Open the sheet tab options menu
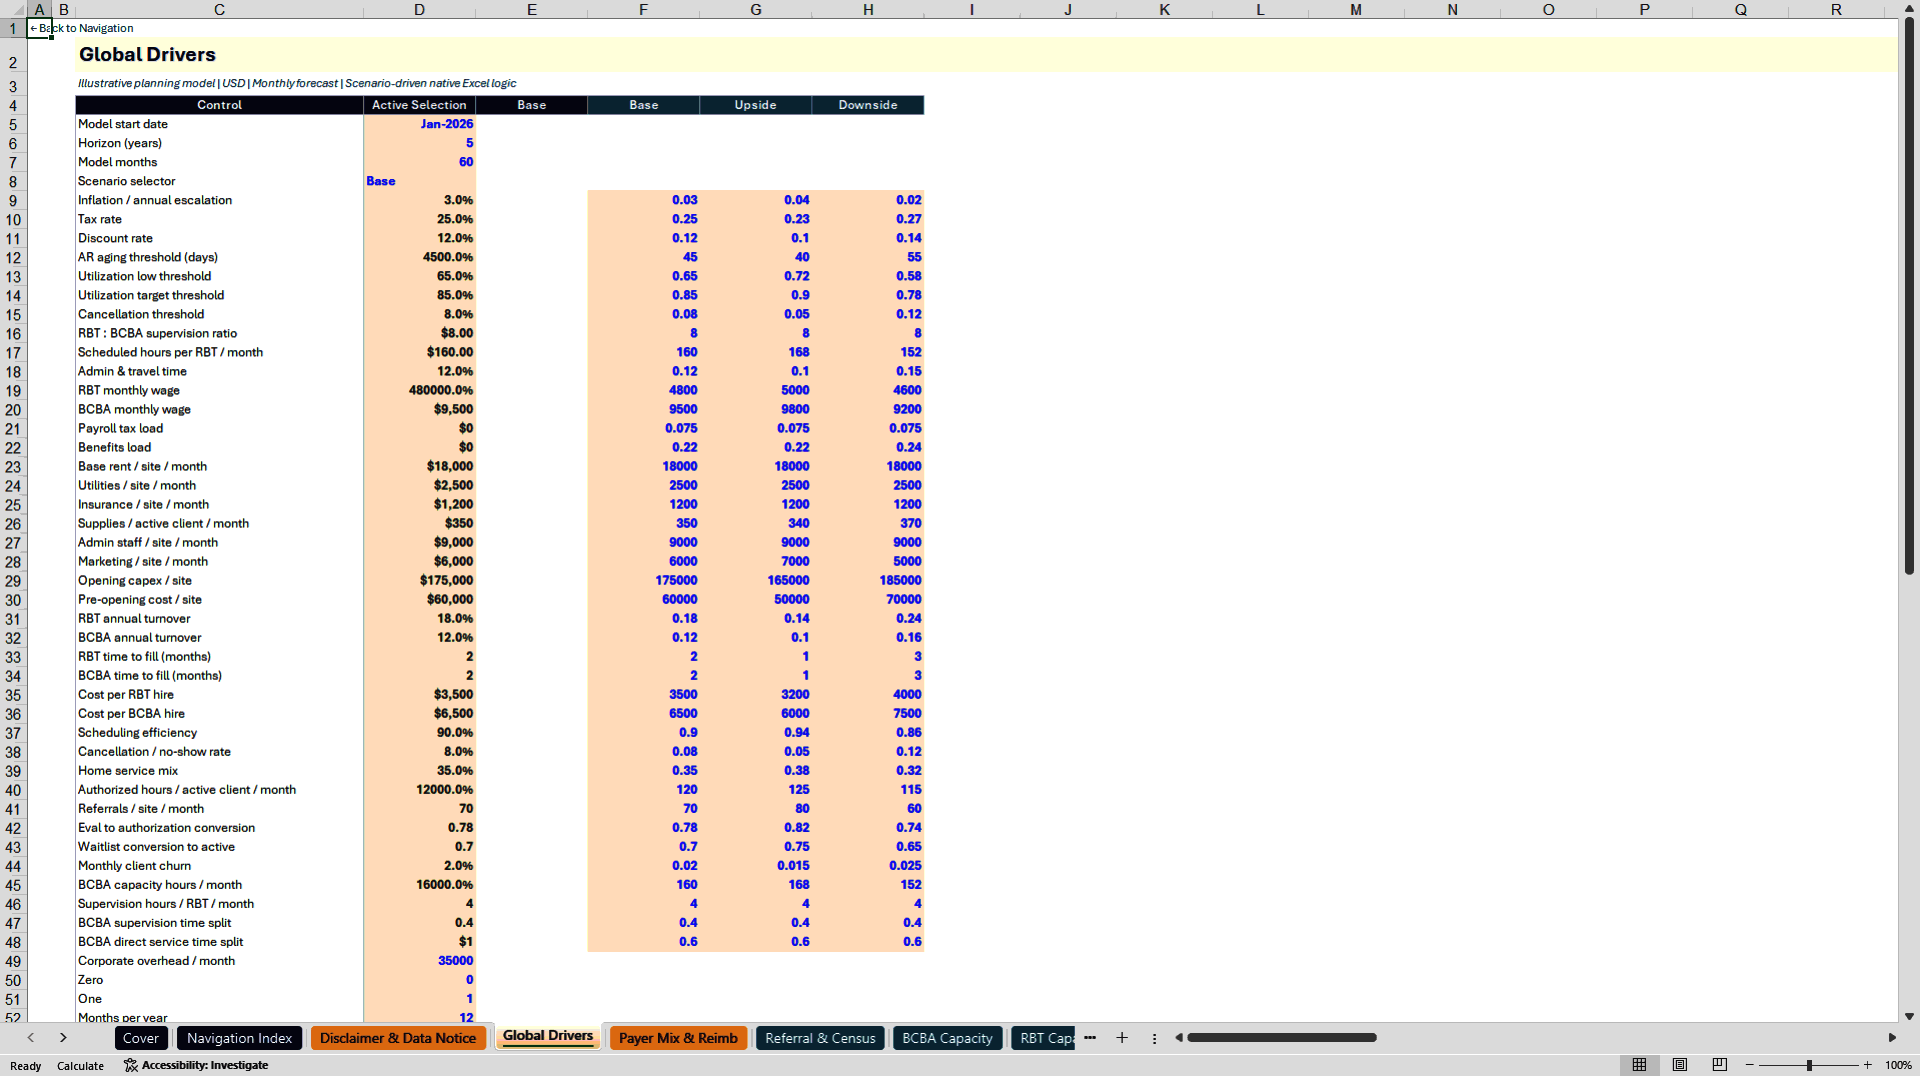This screenshot has height=1076, width=1920. coord(1154,1038)
